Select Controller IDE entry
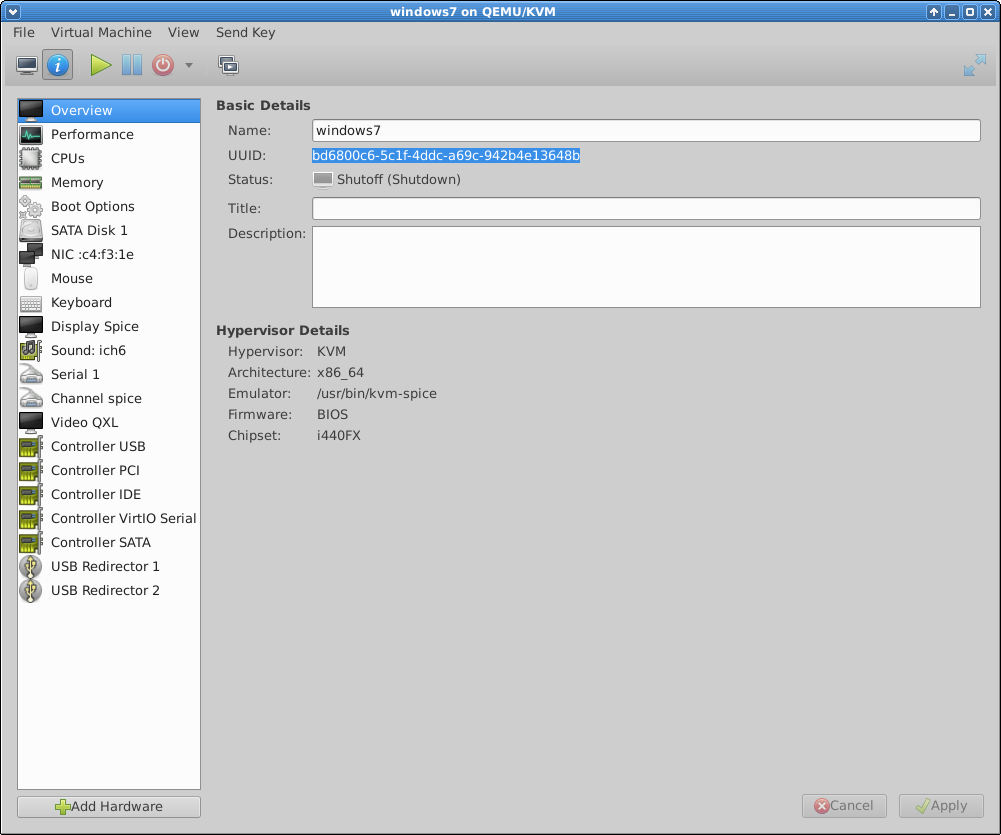The width and height of the screenshot is (1001, 835). tap(109, 494)
